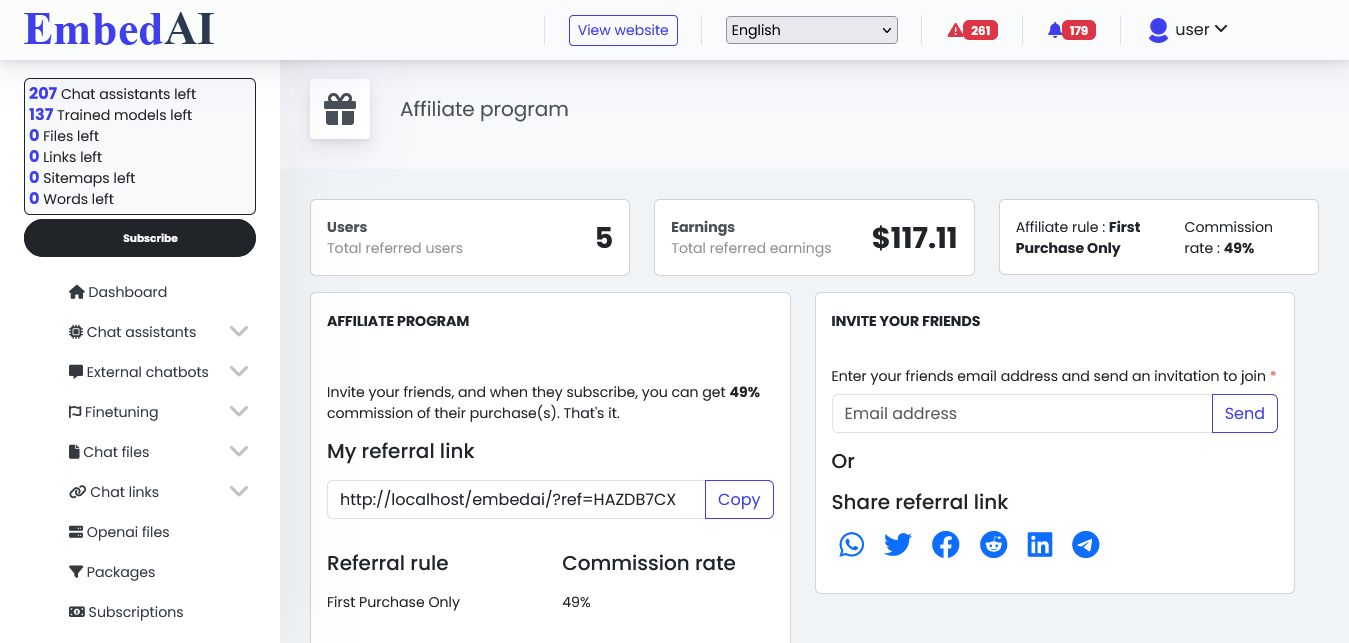Click the referred users count 5
The width and height of the screenshot is (1349, 643).
pyautogui.click(x=604, y=238)
